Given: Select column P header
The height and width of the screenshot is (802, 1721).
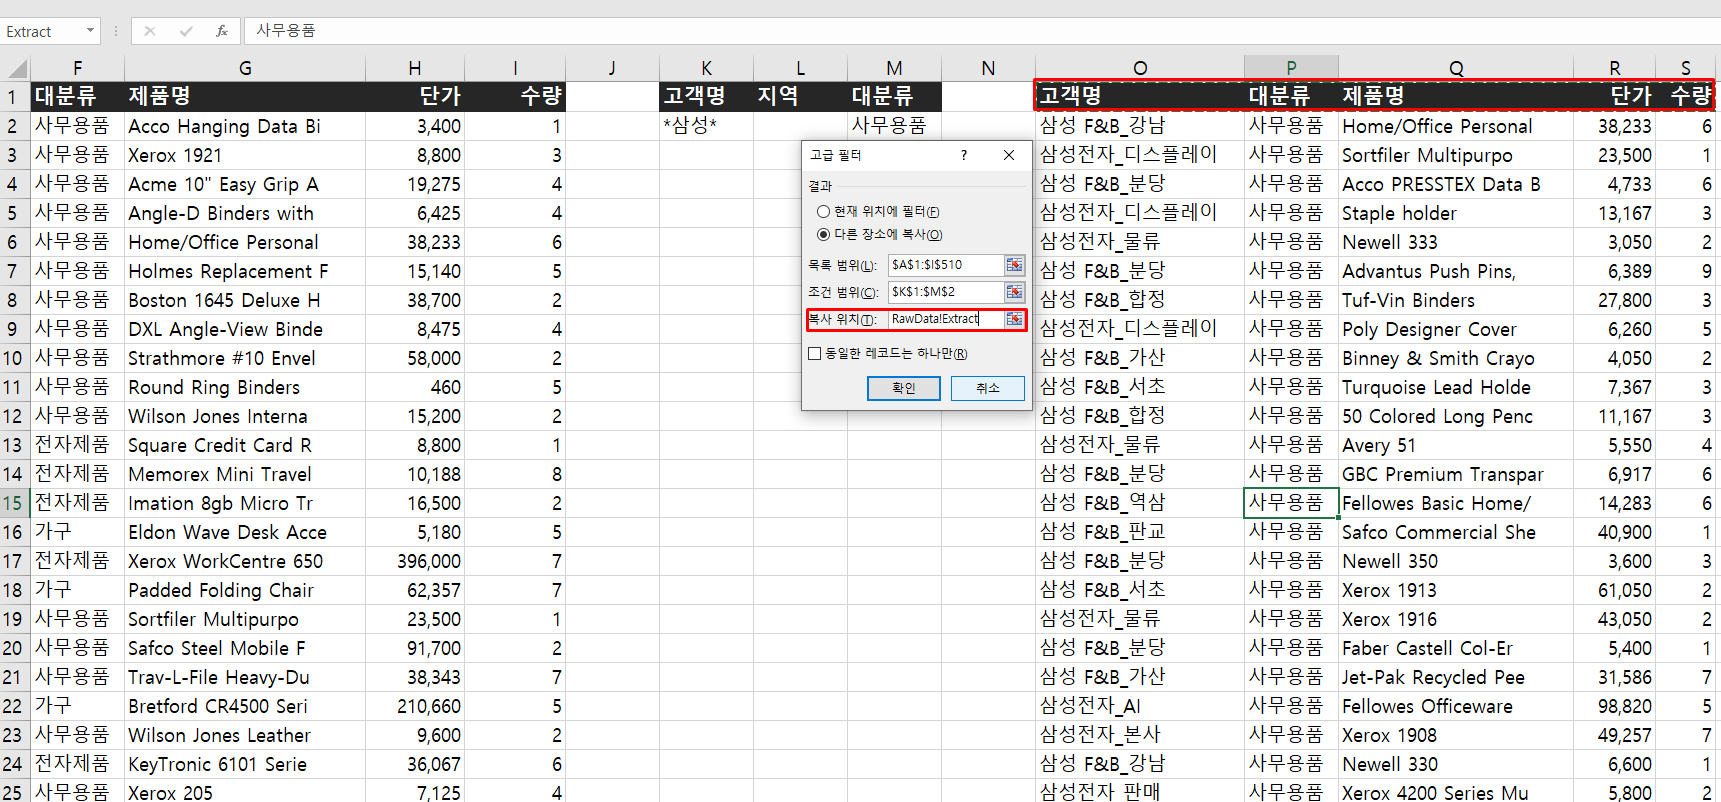Looking at the screenshot, I should point(1291,67).
